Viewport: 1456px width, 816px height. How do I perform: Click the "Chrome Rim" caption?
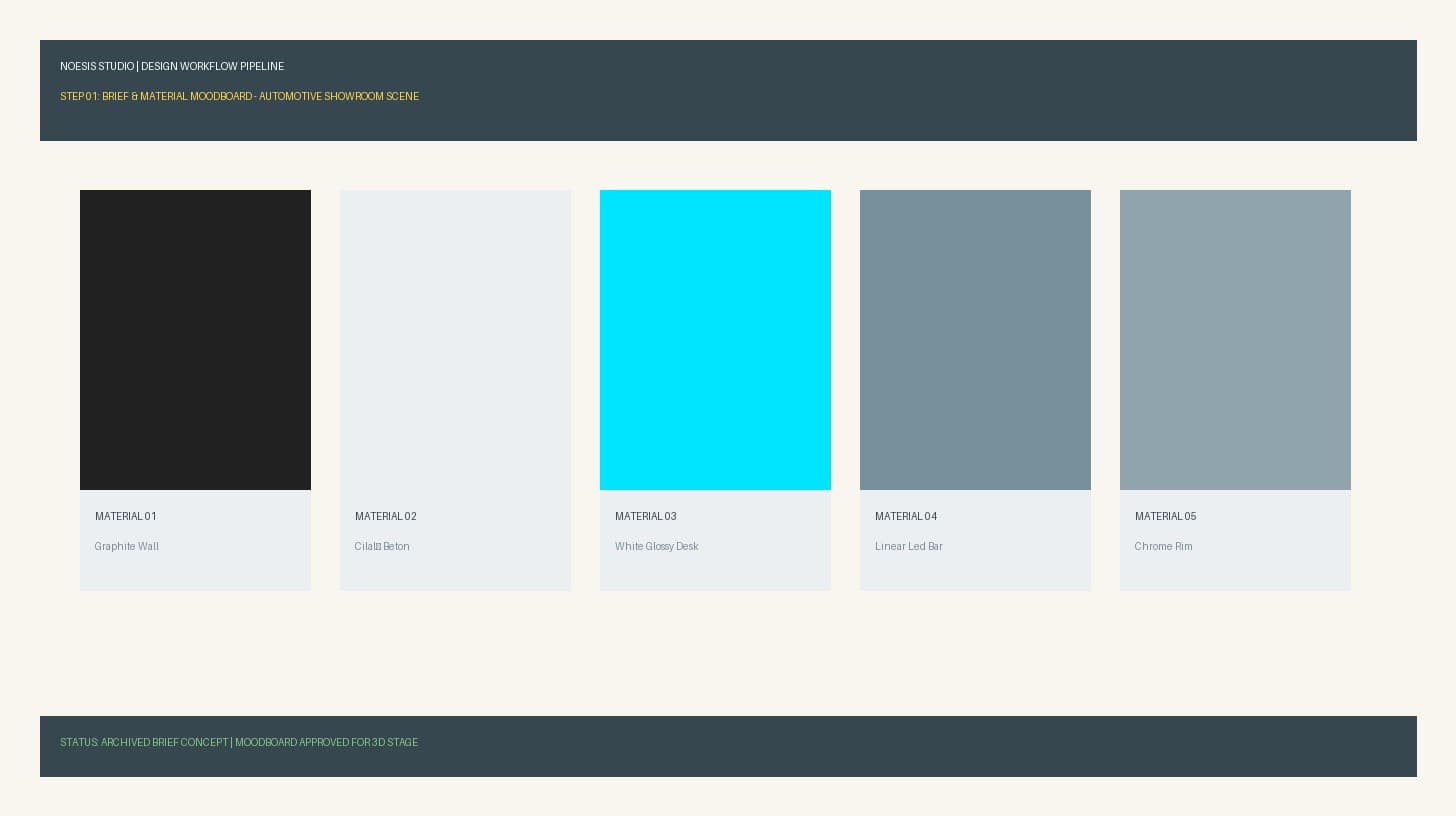pyautogui.click(x=1164, y=546)
